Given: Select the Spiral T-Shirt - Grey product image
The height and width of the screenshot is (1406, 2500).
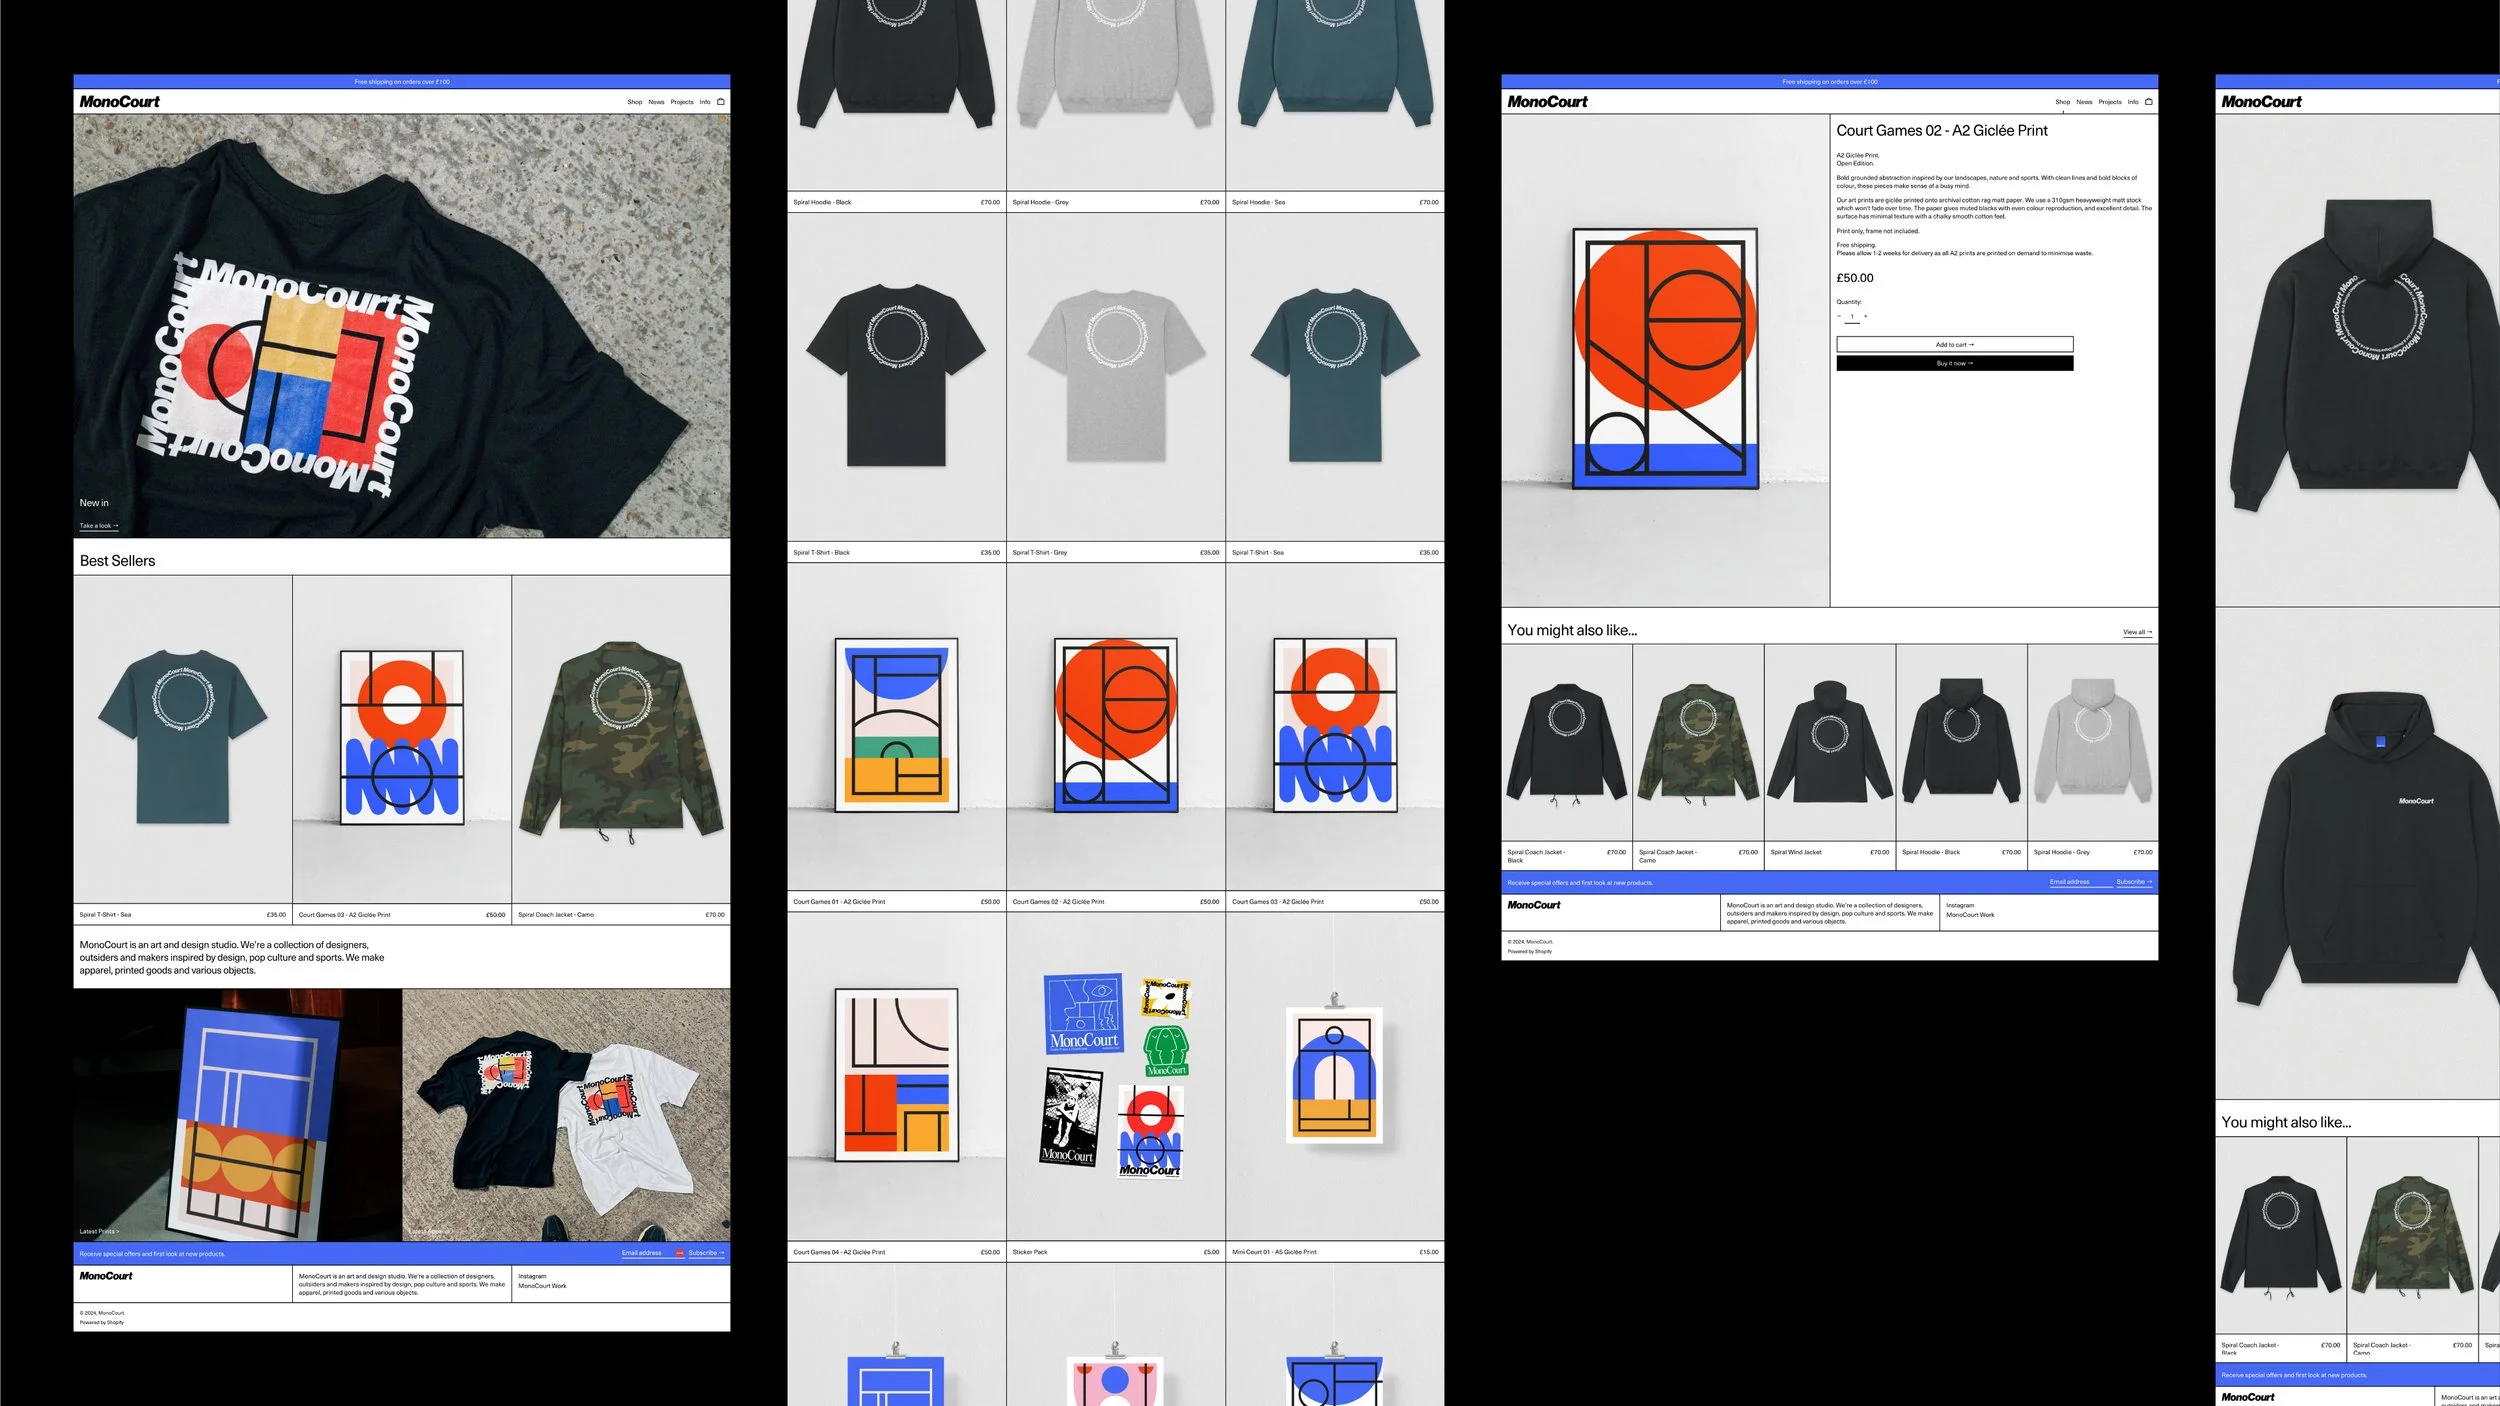Looking at the screenshot, I should (1115, 376).
